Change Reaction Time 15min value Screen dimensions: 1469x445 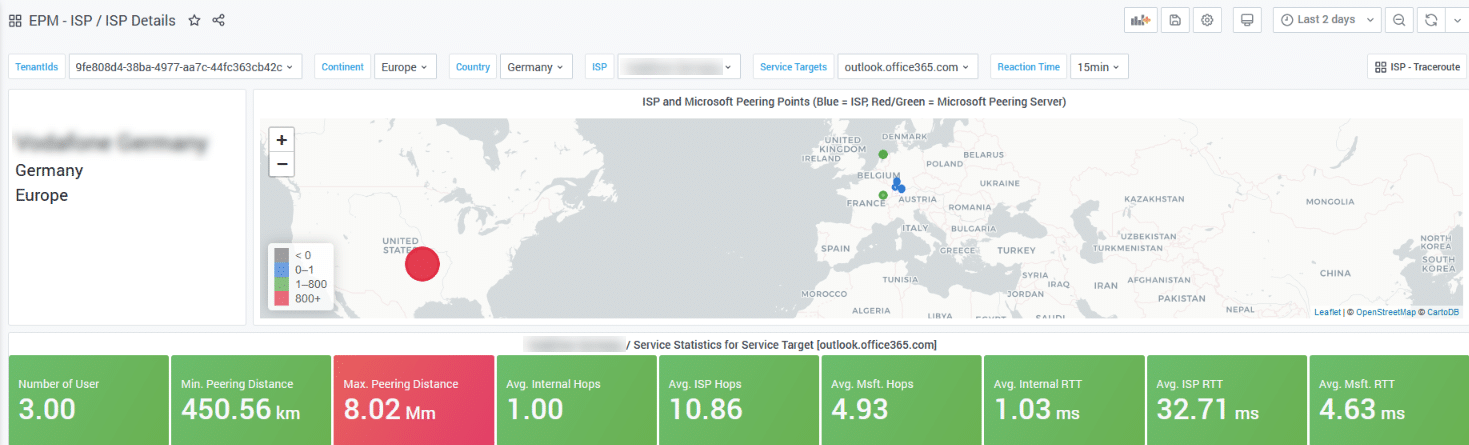(1099, 67)
